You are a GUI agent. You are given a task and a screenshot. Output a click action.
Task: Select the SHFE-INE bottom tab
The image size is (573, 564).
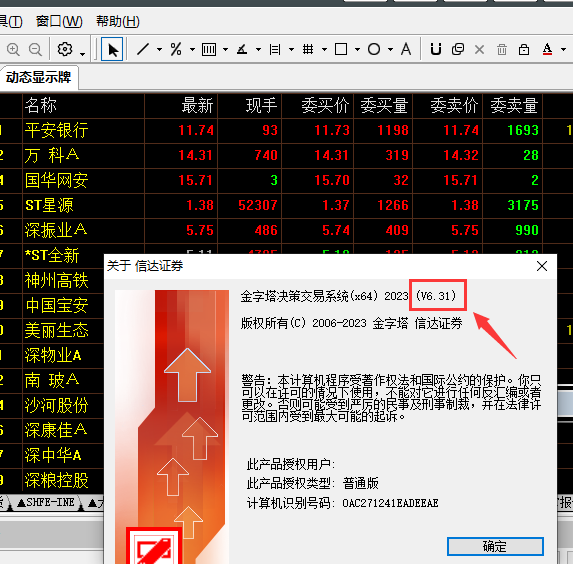point(46,502)
